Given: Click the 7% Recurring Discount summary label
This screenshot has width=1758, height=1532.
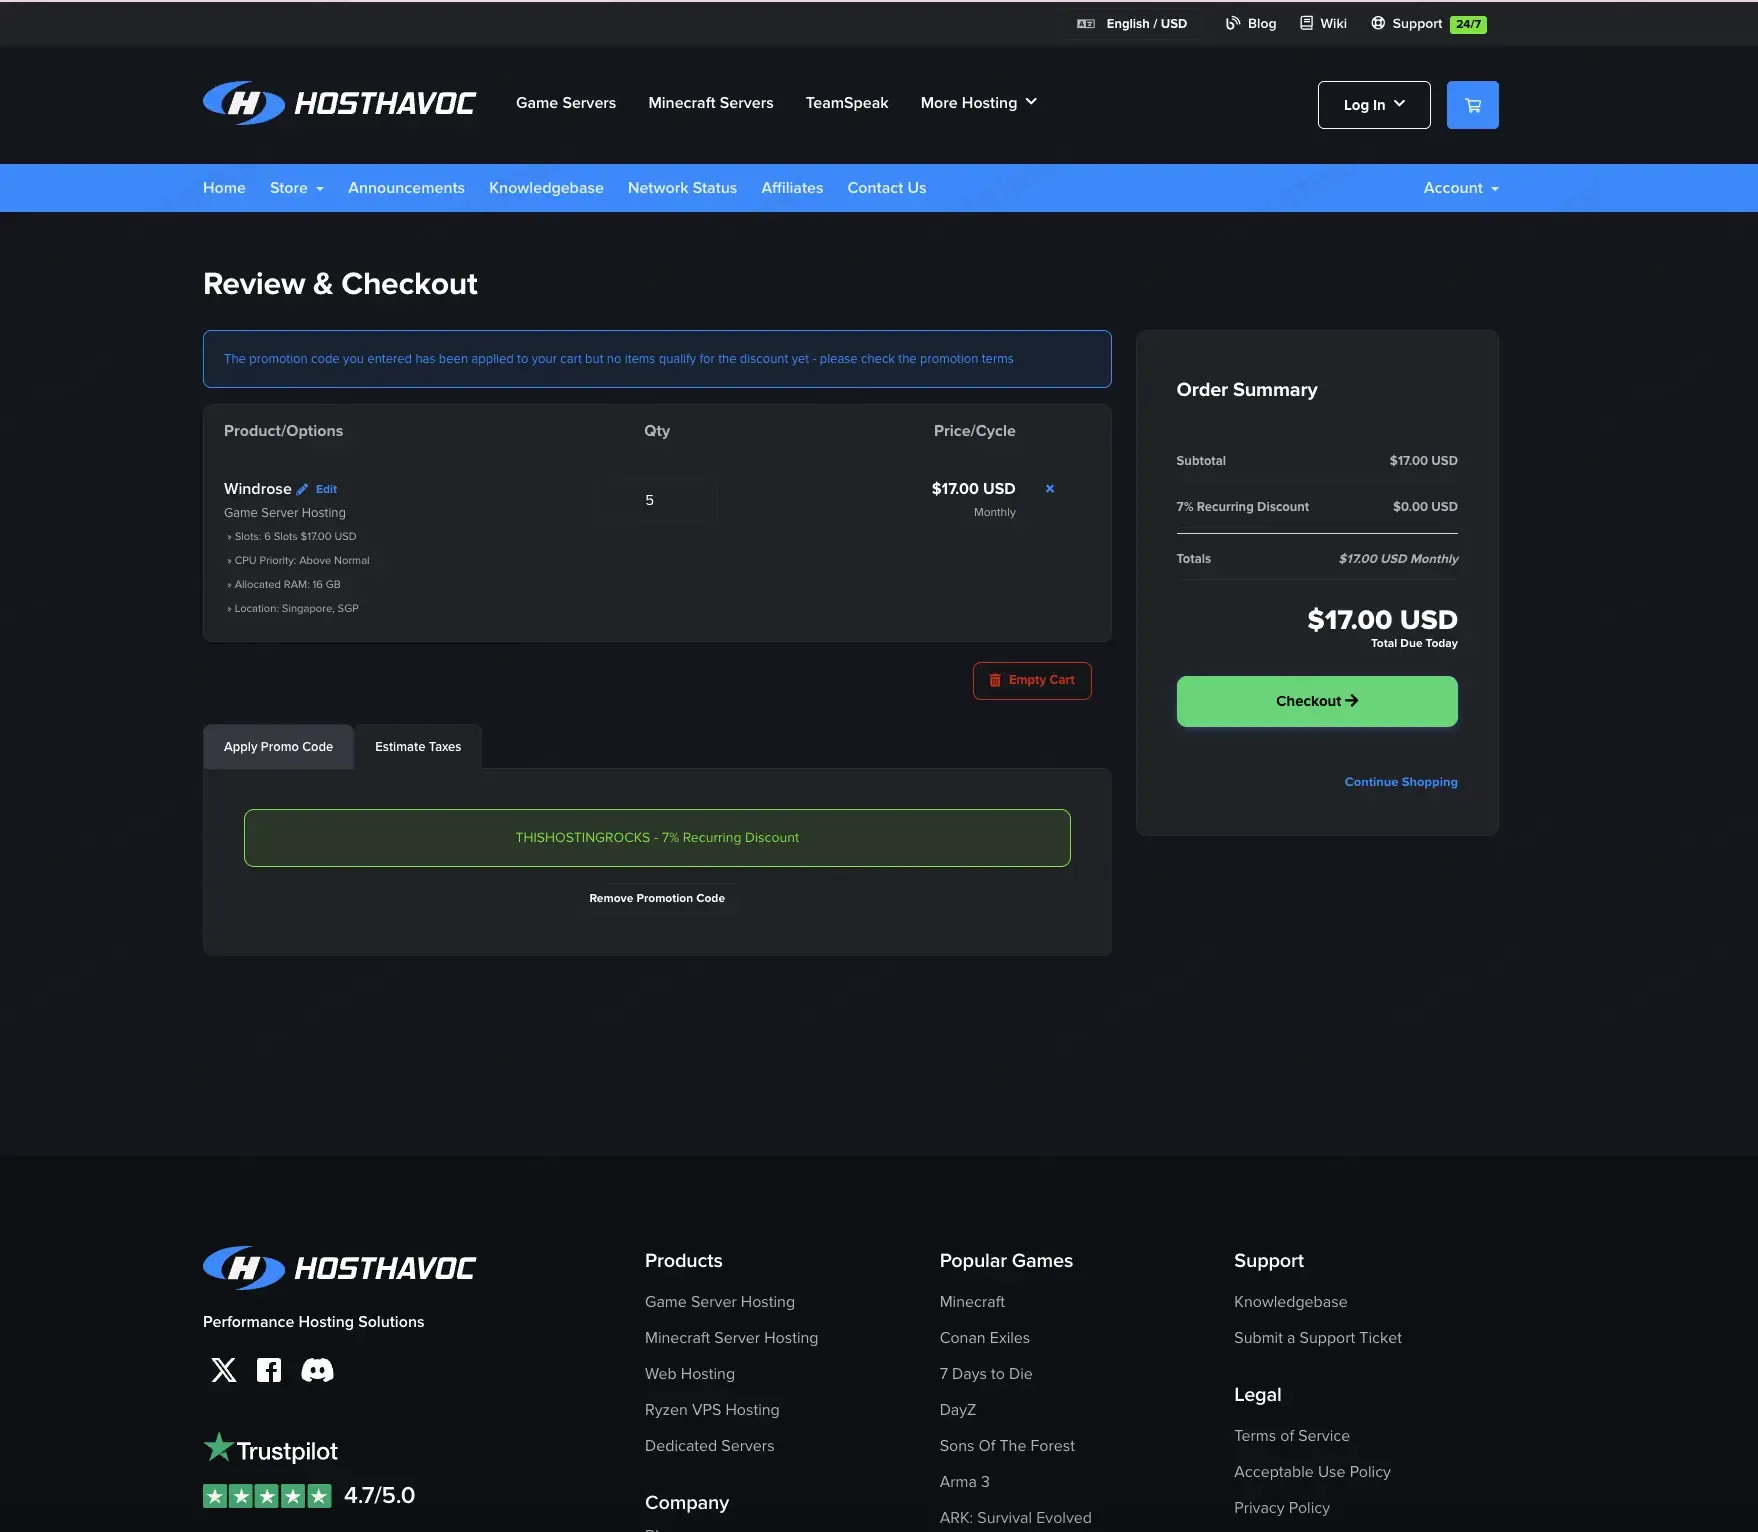Looking at the screenshot, I should coord(1243,507).
